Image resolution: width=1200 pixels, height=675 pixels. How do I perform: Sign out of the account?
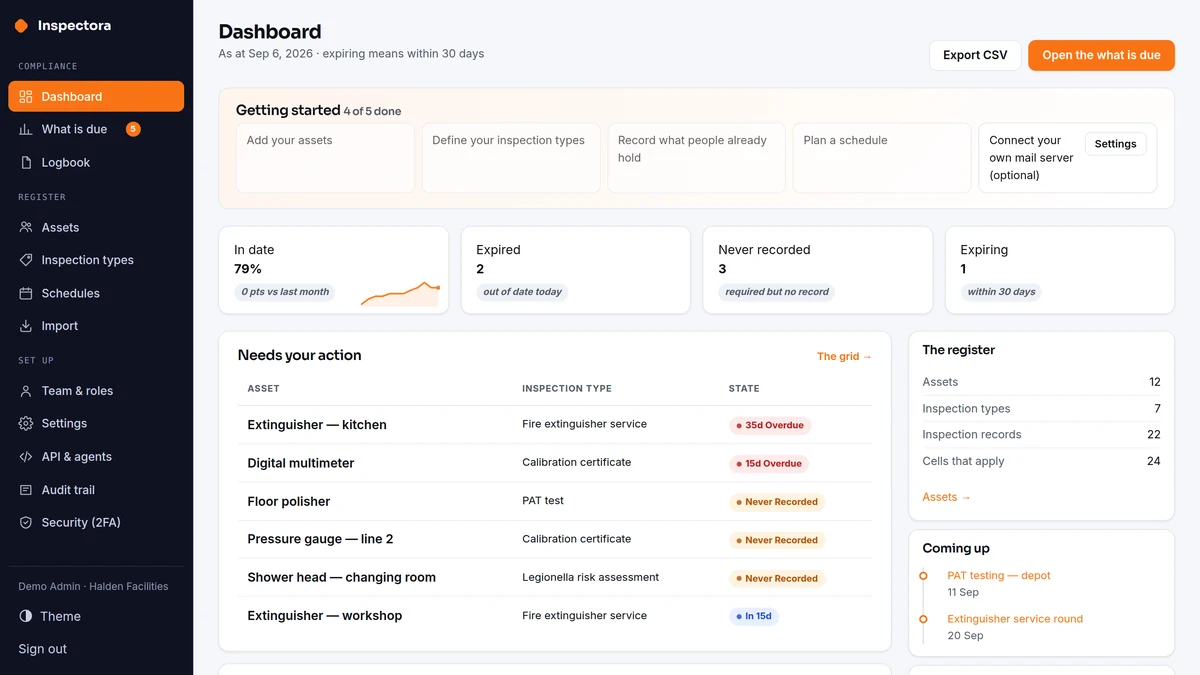click(43, 649)
